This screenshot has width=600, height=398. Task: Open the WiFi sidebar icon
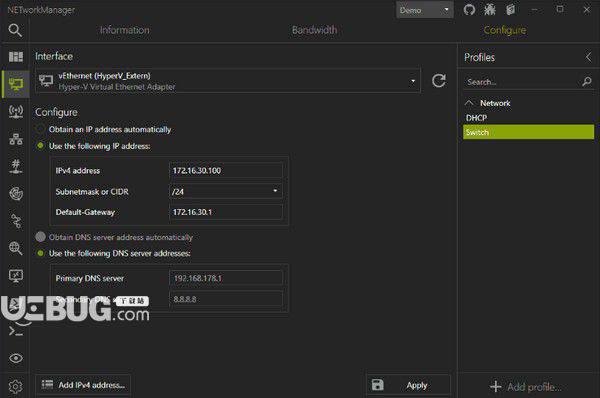click(16, 111)
